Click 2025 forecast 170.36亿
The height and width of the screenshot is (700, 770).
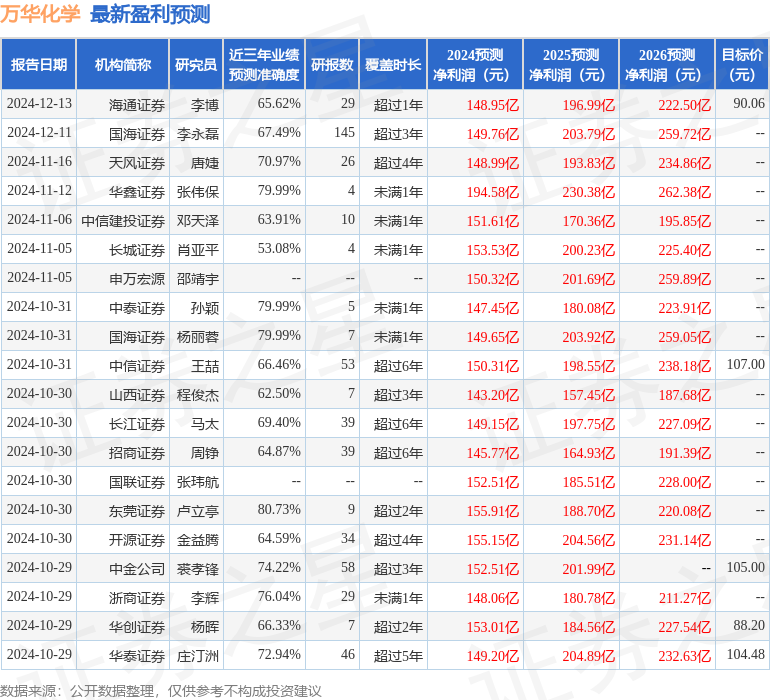coord(588,221)
